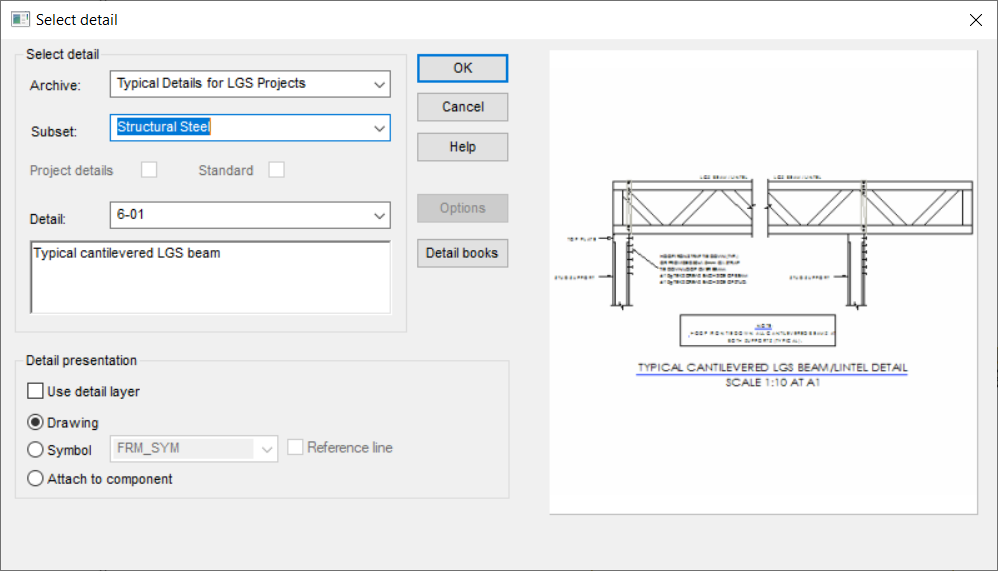Click the Select detail window icon
This screenshot has height=571, width=998.
19,19
